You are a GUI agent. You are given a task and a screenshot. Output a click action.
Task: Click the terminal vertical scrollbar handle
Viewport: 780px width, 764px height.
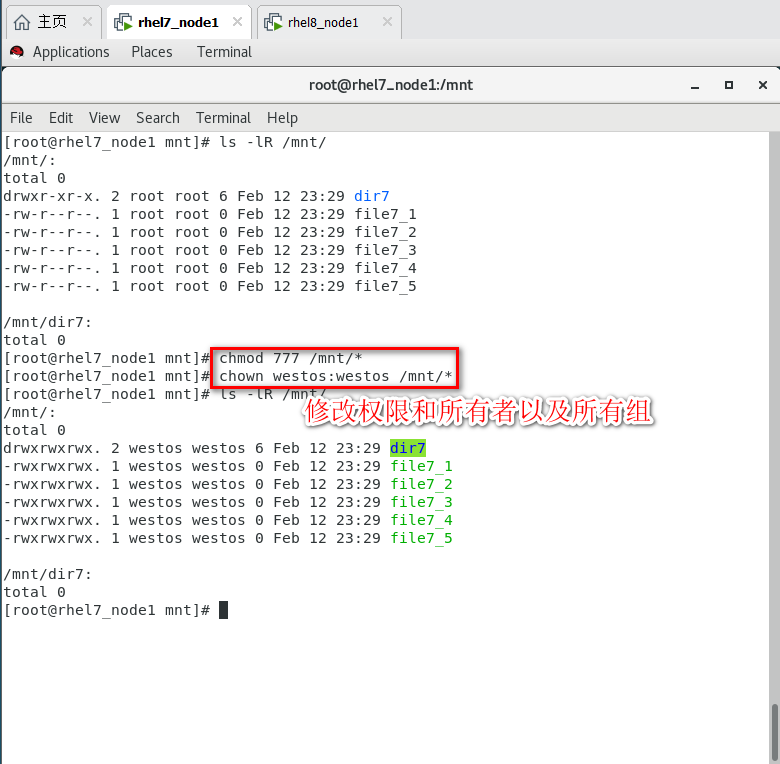pos(775,733)
